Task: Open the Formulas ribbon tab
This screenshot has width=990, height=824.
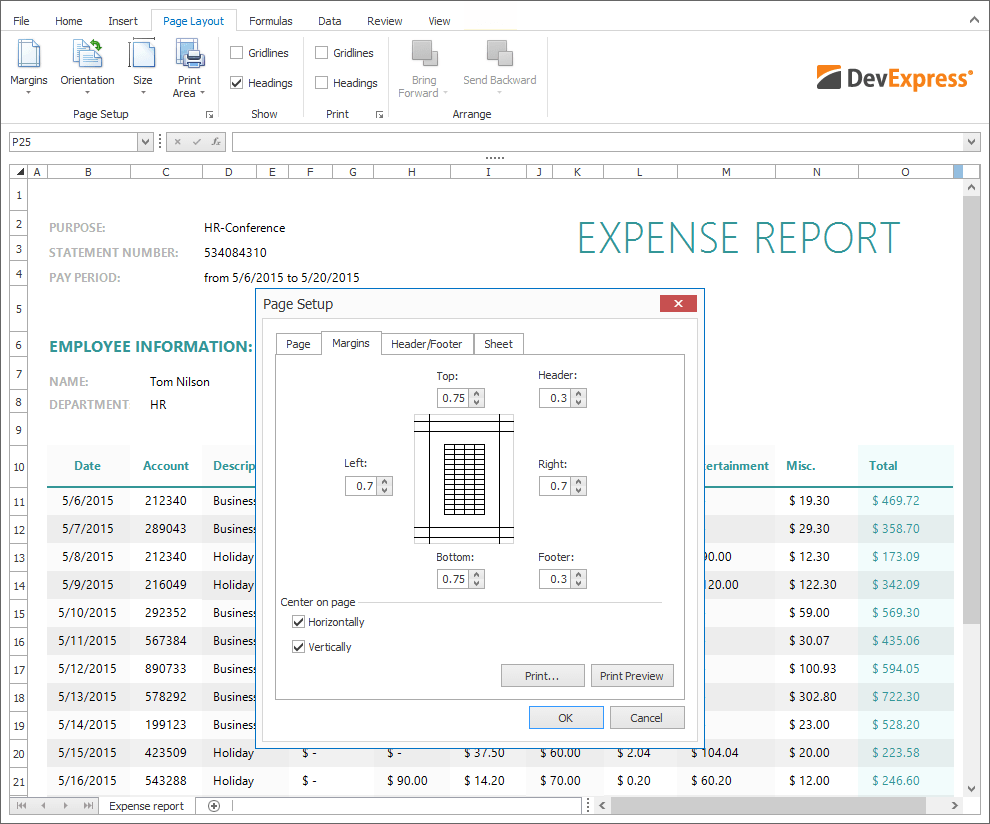Action: pyautogui.click(x=271, y=21)
